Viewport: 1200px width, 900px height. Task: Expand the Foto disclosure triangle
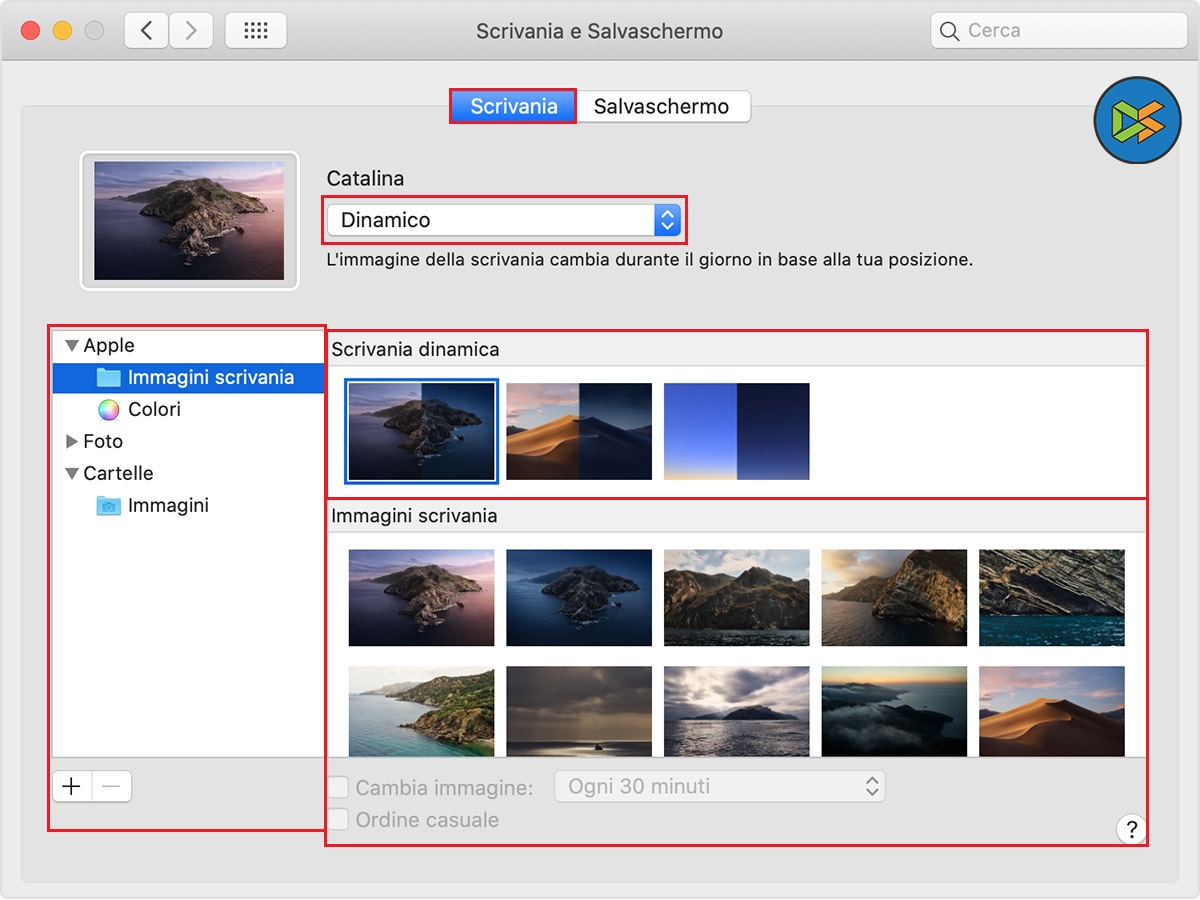(x=71, y=441)
